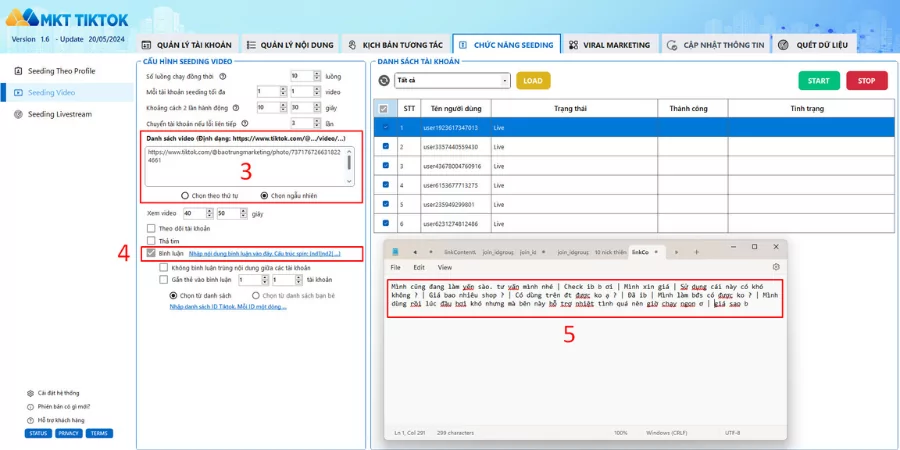Click the Cài đặt hệ thống gear icon
Image resolution: width=900 pixels, height=450 pixels.
click(x=30, y=393)
